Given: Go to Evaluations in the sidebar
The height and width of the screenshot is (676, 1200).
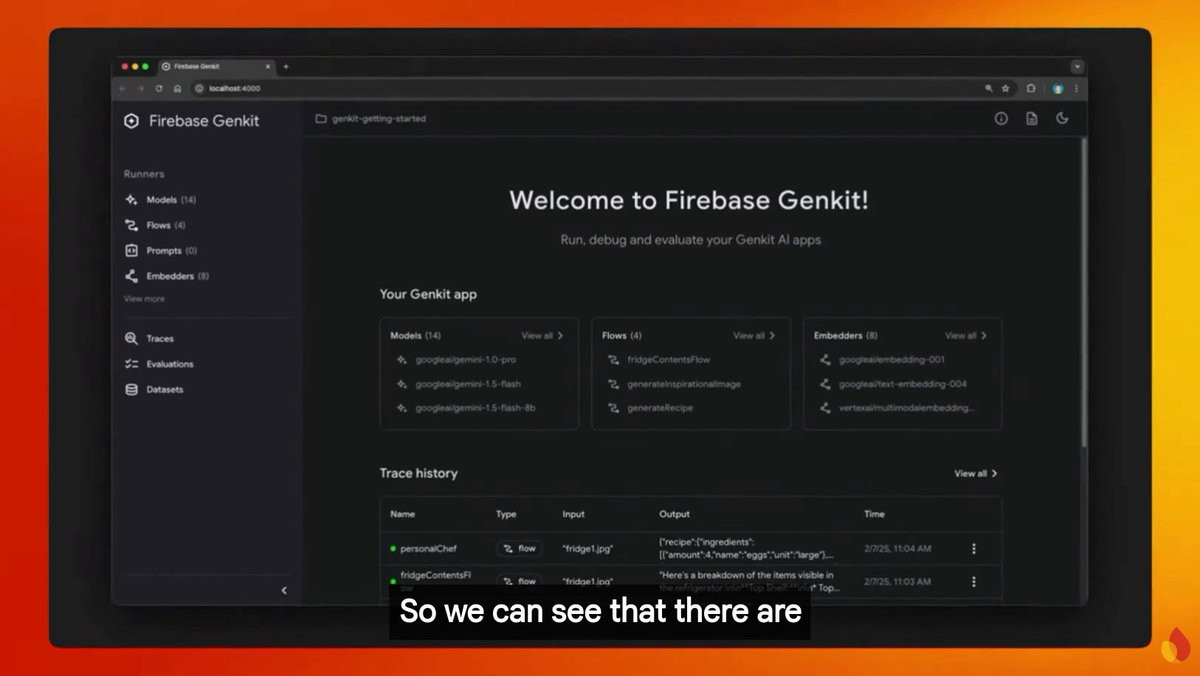Looking at the screenshot, I should tap(159, 364).
